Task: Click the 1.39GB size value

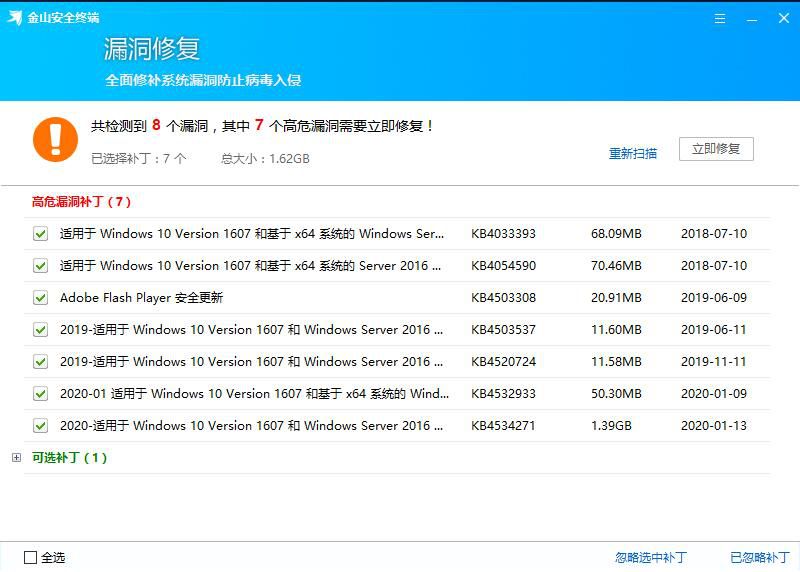Action: click(x=611, y=426)
